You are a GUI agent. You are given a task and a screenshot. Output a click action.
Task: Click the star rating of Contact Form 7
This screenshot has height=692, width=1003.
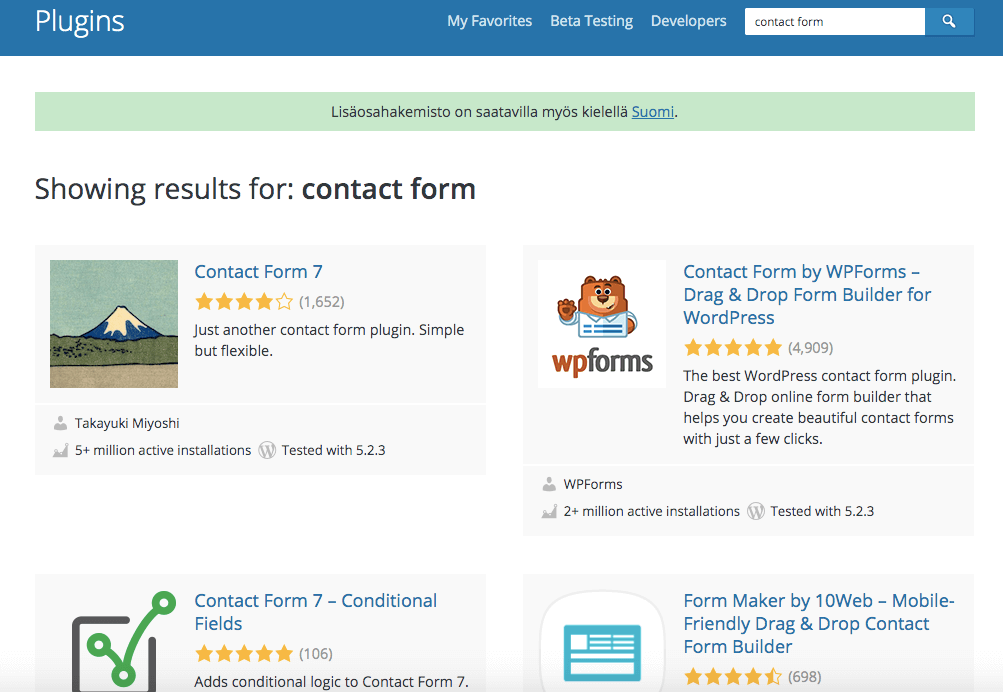click(244, 301)
